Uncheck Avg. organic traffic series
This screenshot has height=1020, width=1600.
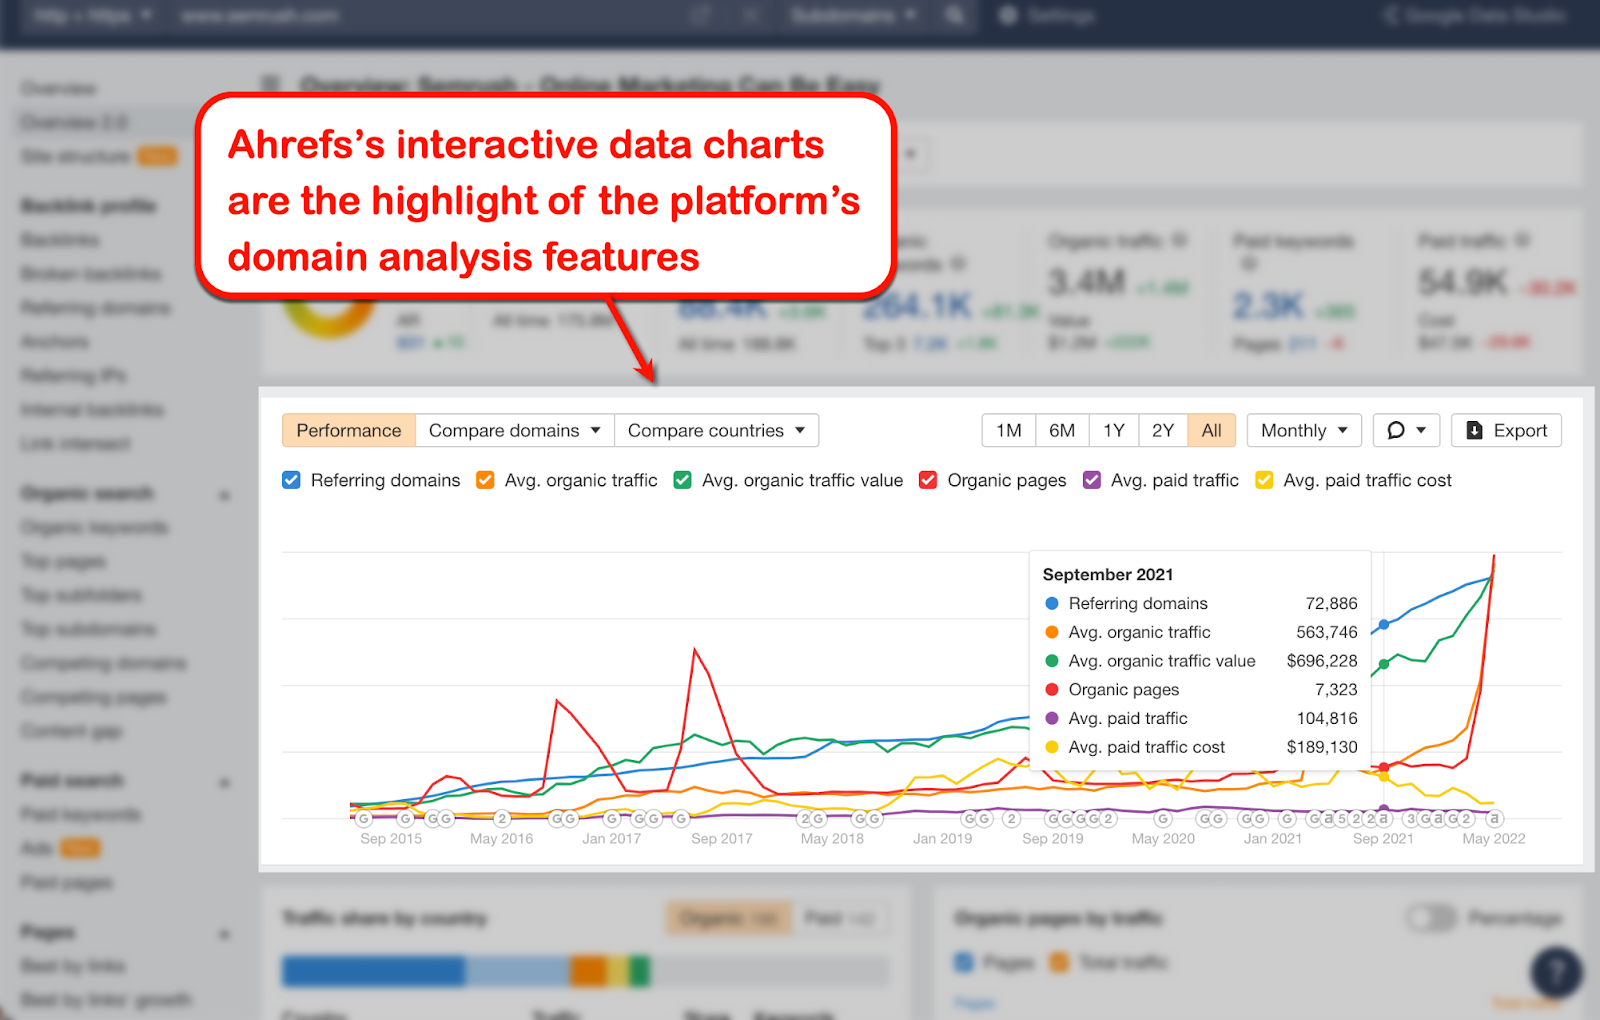pos(485,480)
